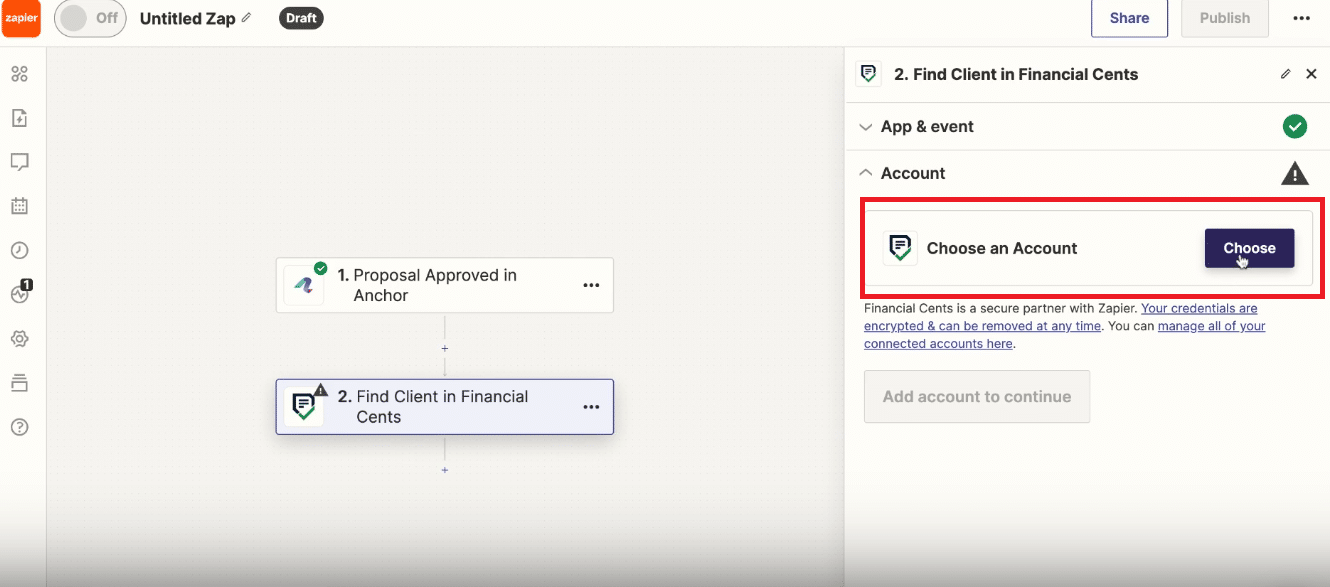Open the comments chat icon in sidebar
This screenshot has width=1330, height=587.
point(19,162)
